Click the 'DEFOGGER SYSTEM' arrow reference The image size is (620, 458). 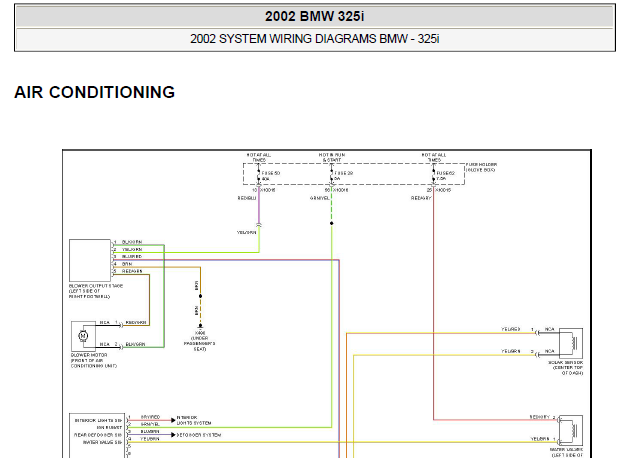[199, 435]
